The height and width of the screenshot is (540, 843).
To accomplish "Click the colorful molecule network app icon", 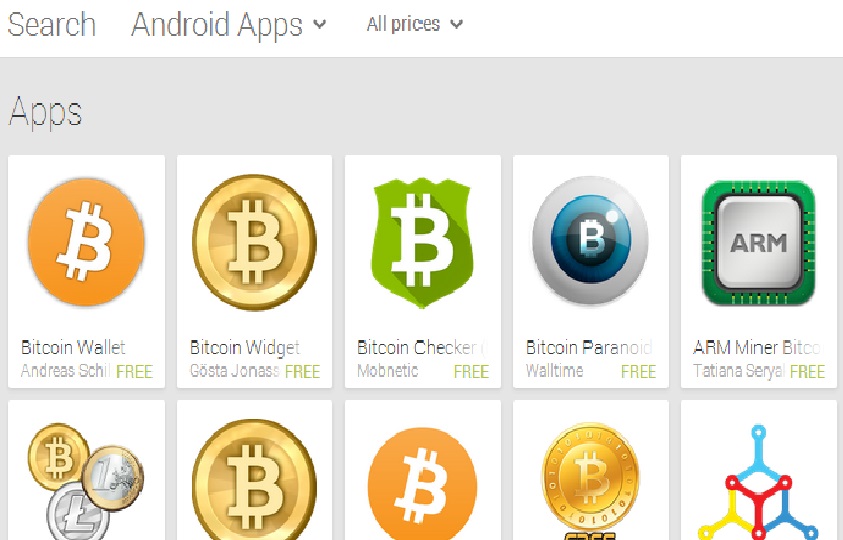I will click(x=759, y=482).
